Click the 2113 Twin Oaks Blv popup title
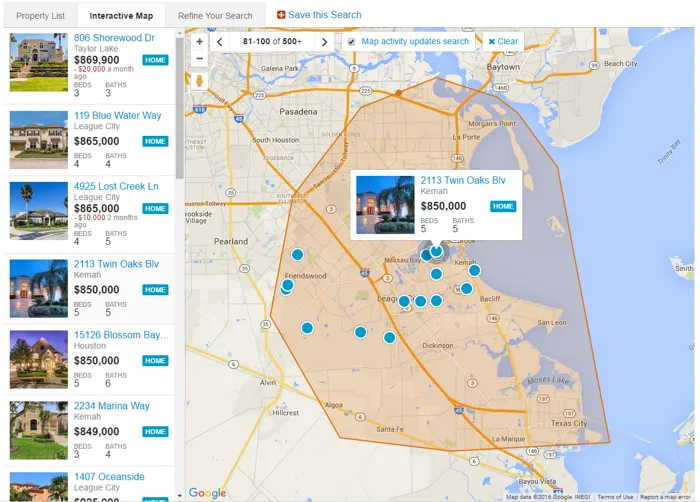The image size is (700, 502). tap(463, 180)
